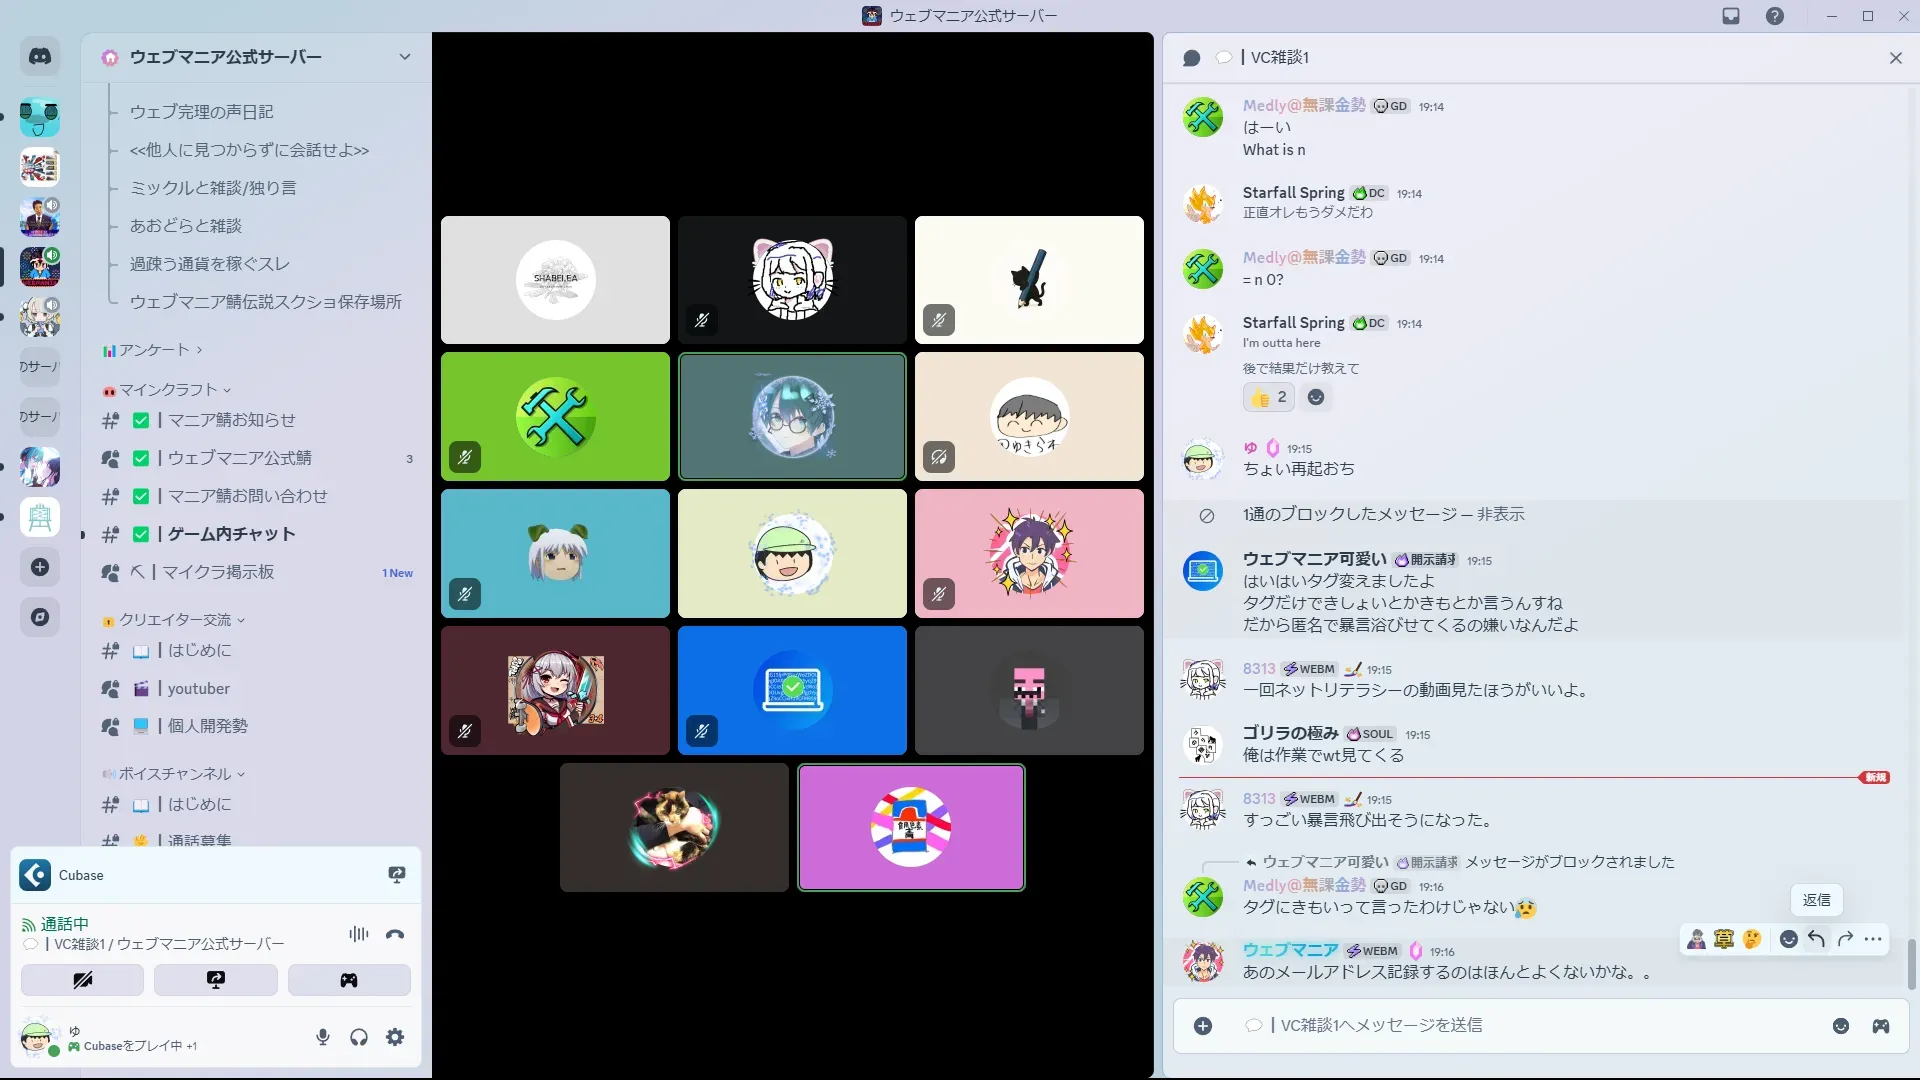Open the inbox icon in title bar

[x=1731, y=16]
